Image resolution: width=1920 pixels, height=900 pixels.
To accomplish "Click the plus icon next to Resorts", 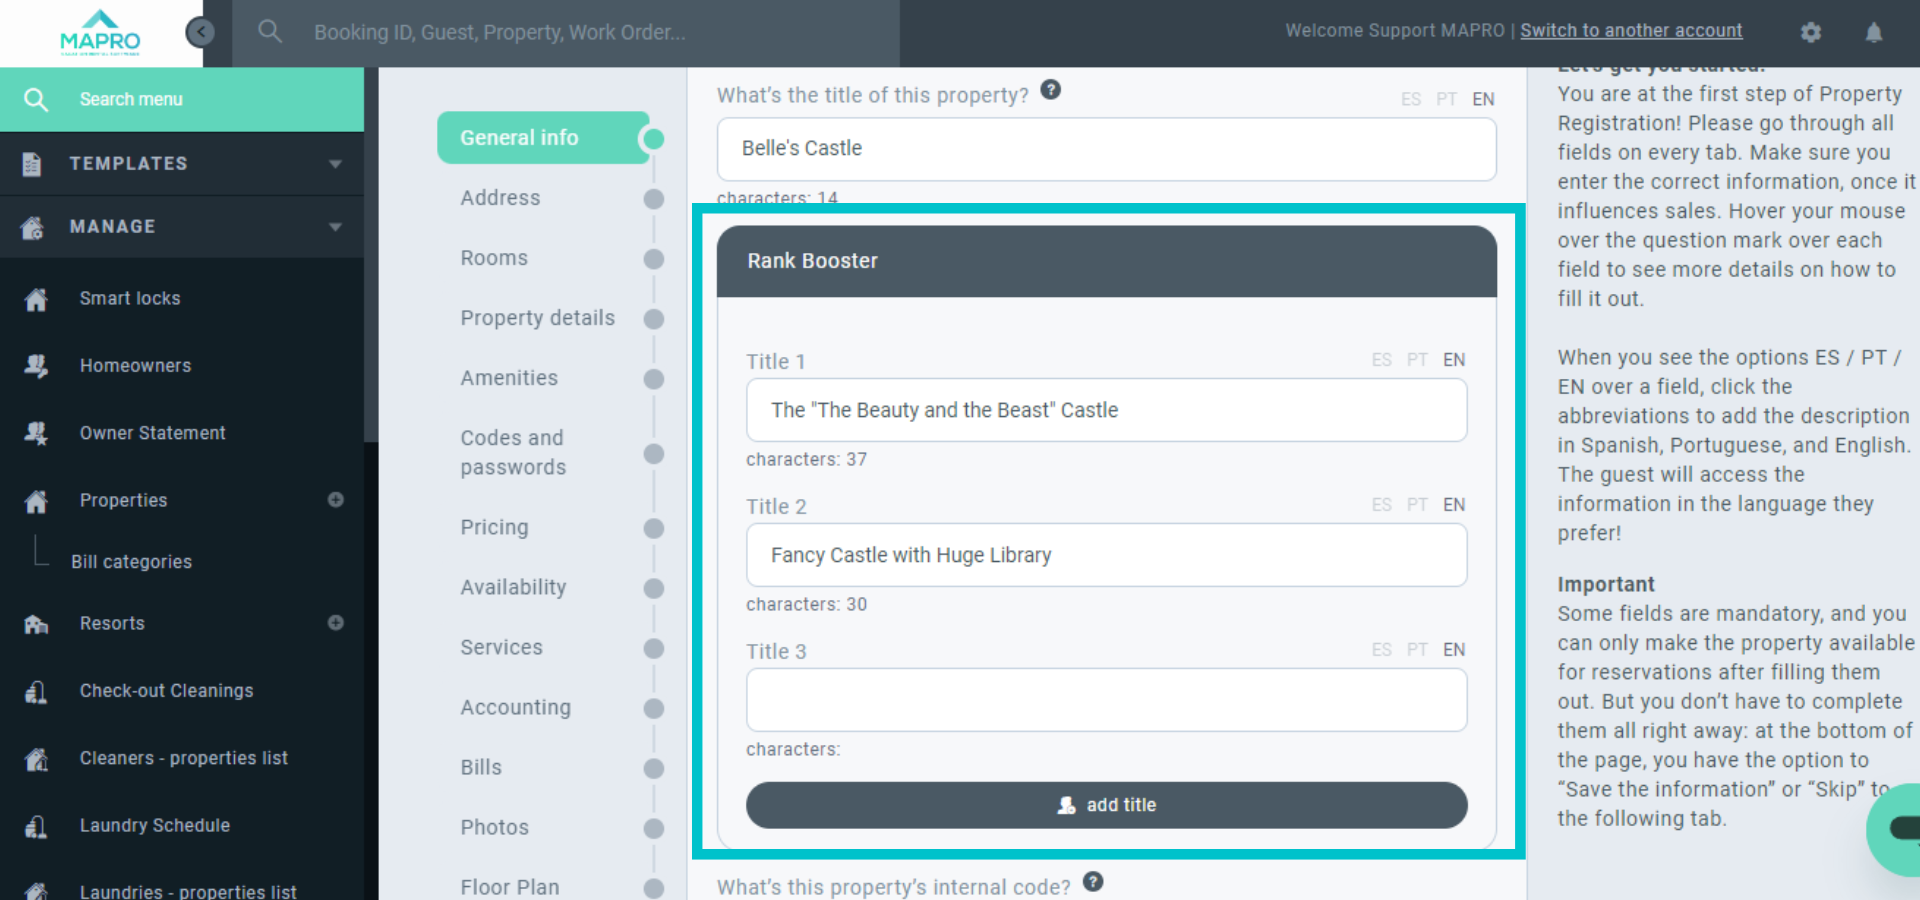I will tap(336, 623).
